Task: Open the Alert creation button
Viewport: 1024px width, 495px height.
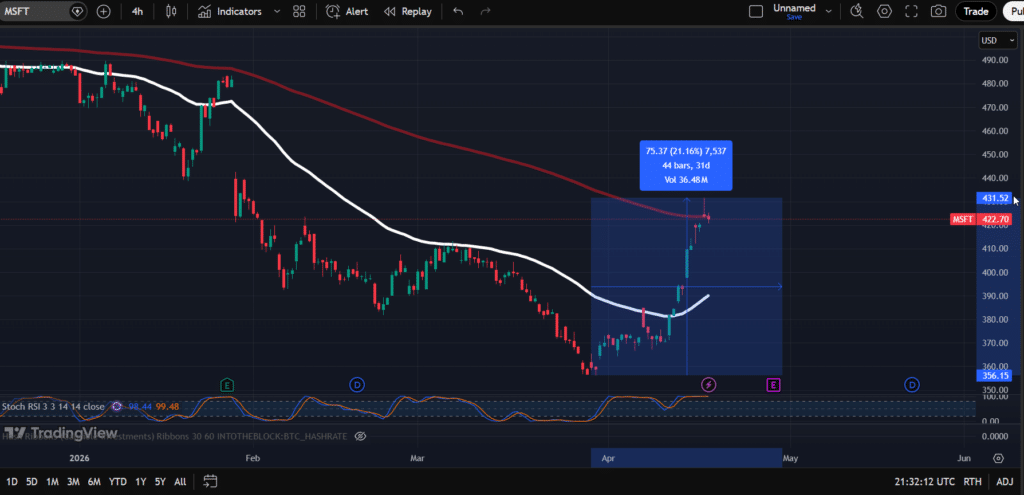Action: tap(349, 12)
